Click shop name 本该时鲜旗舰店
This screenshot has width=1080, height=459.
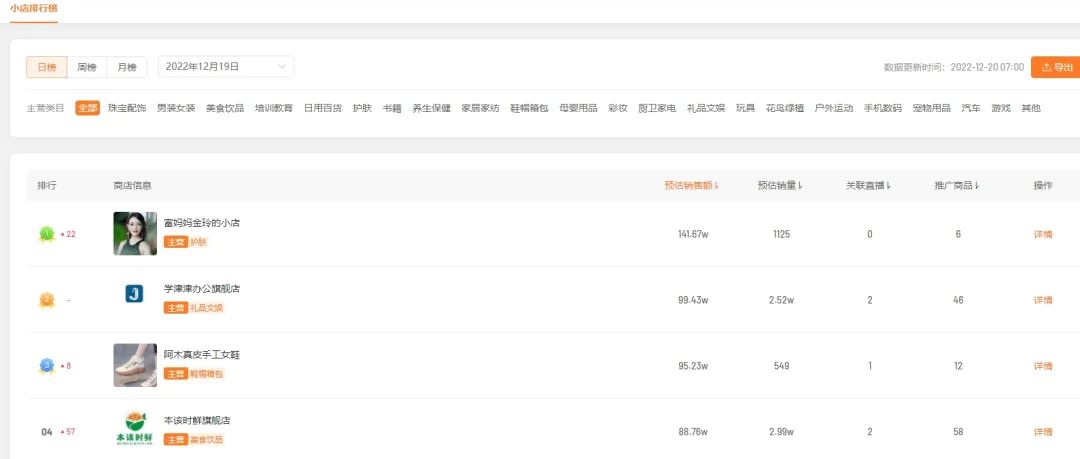click(x=197, y=420)
